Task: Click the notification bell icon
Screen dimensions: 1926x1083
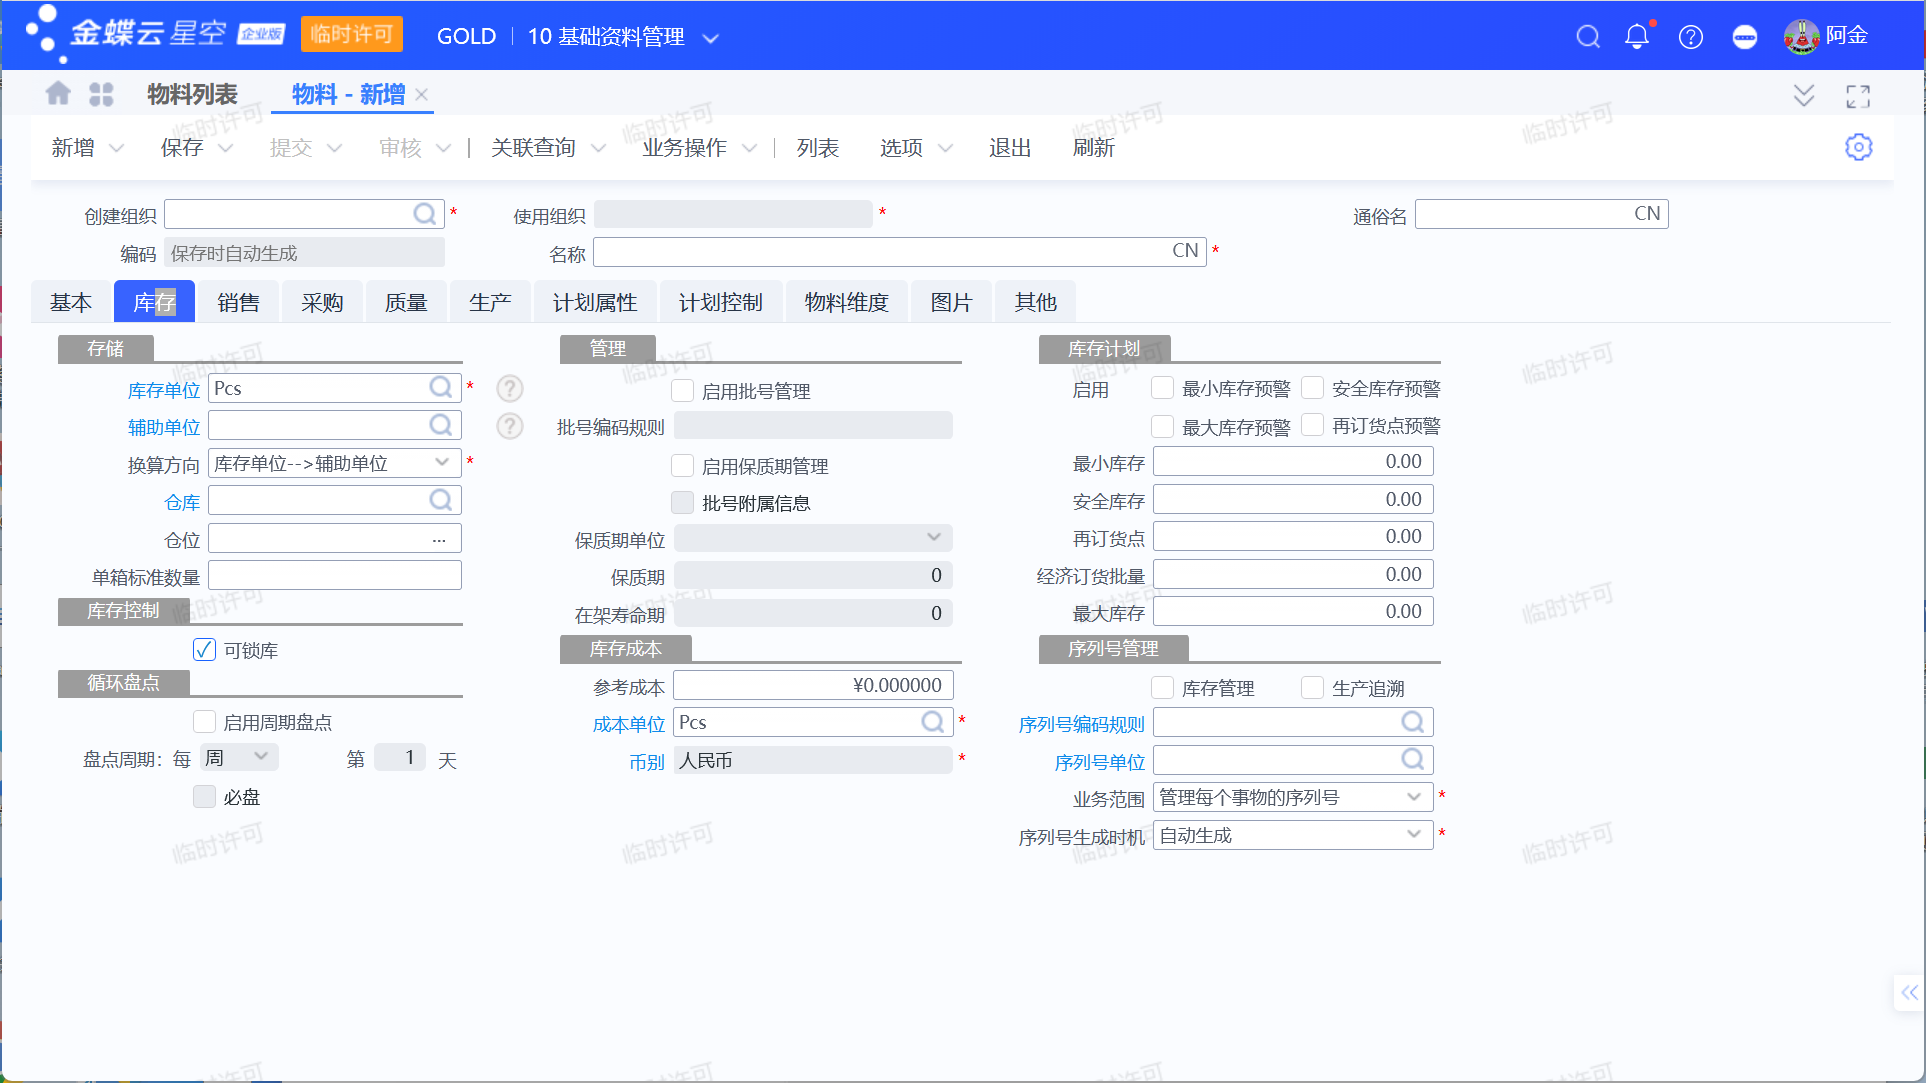Action: tap(1636, 37)
